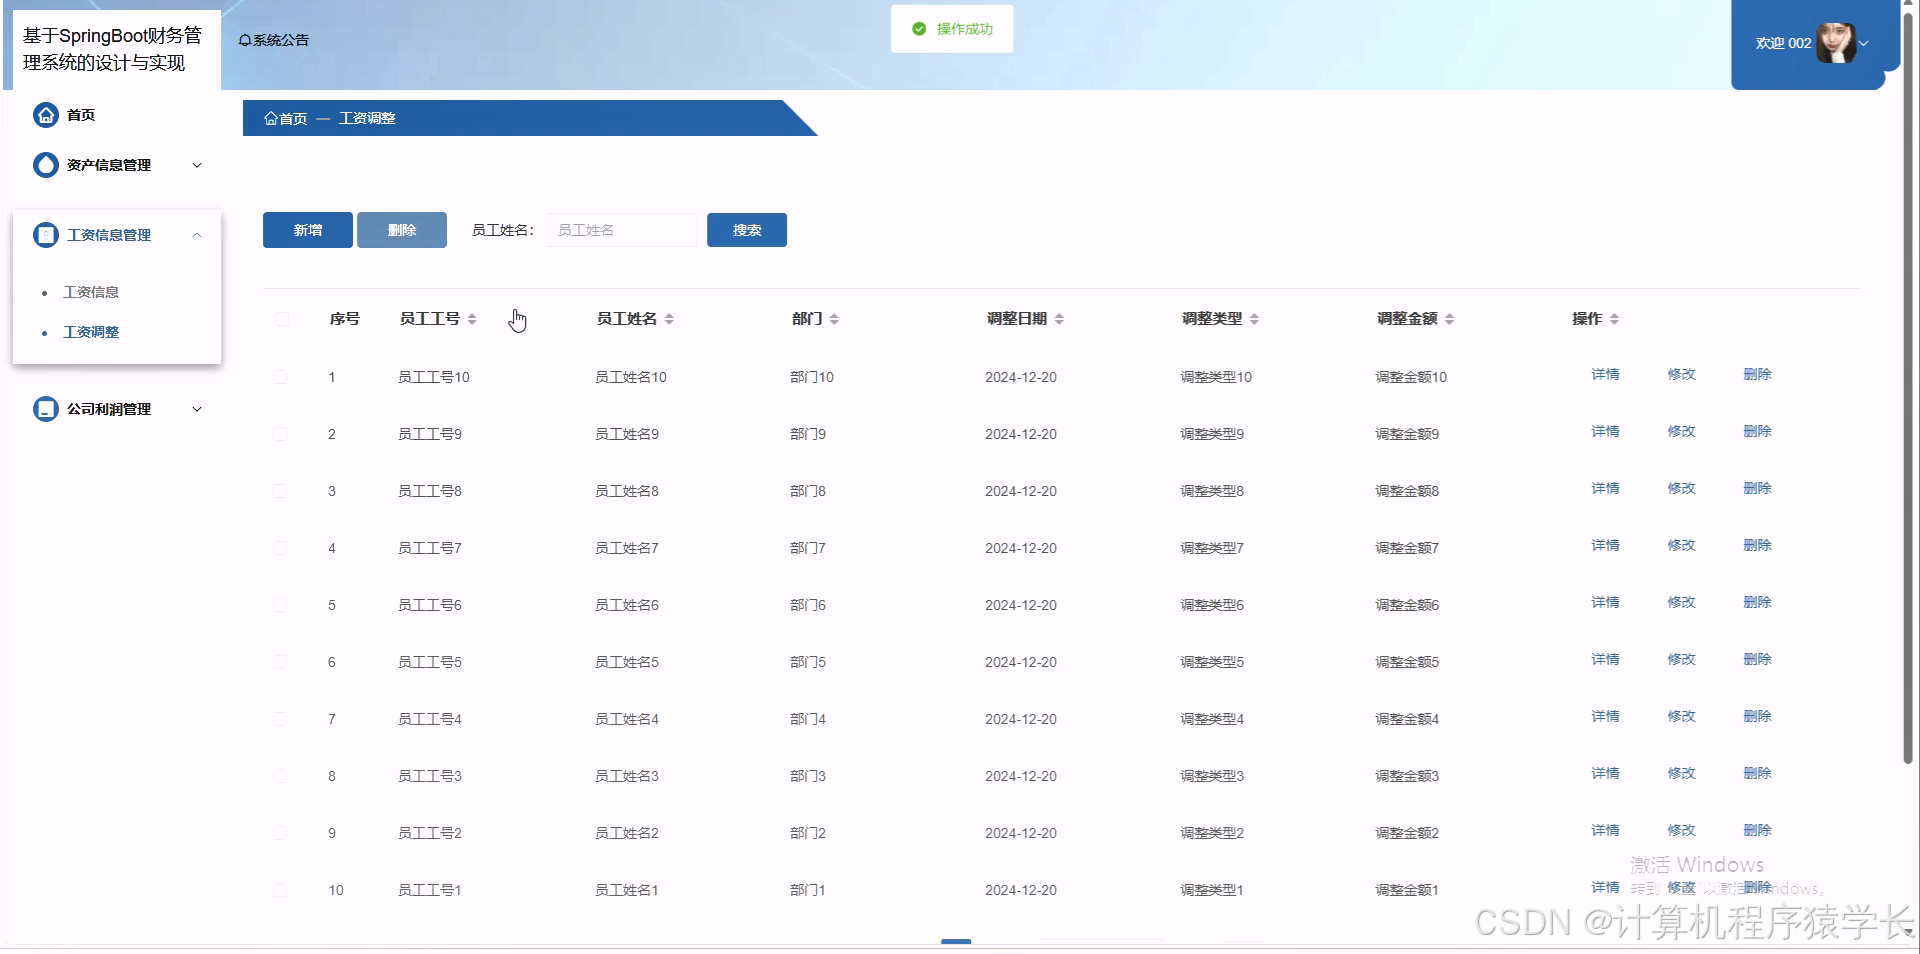This screenshot has width=1920, height=954.
Task: Click the 资产信息管理 droplet icon
Action: 46,165
